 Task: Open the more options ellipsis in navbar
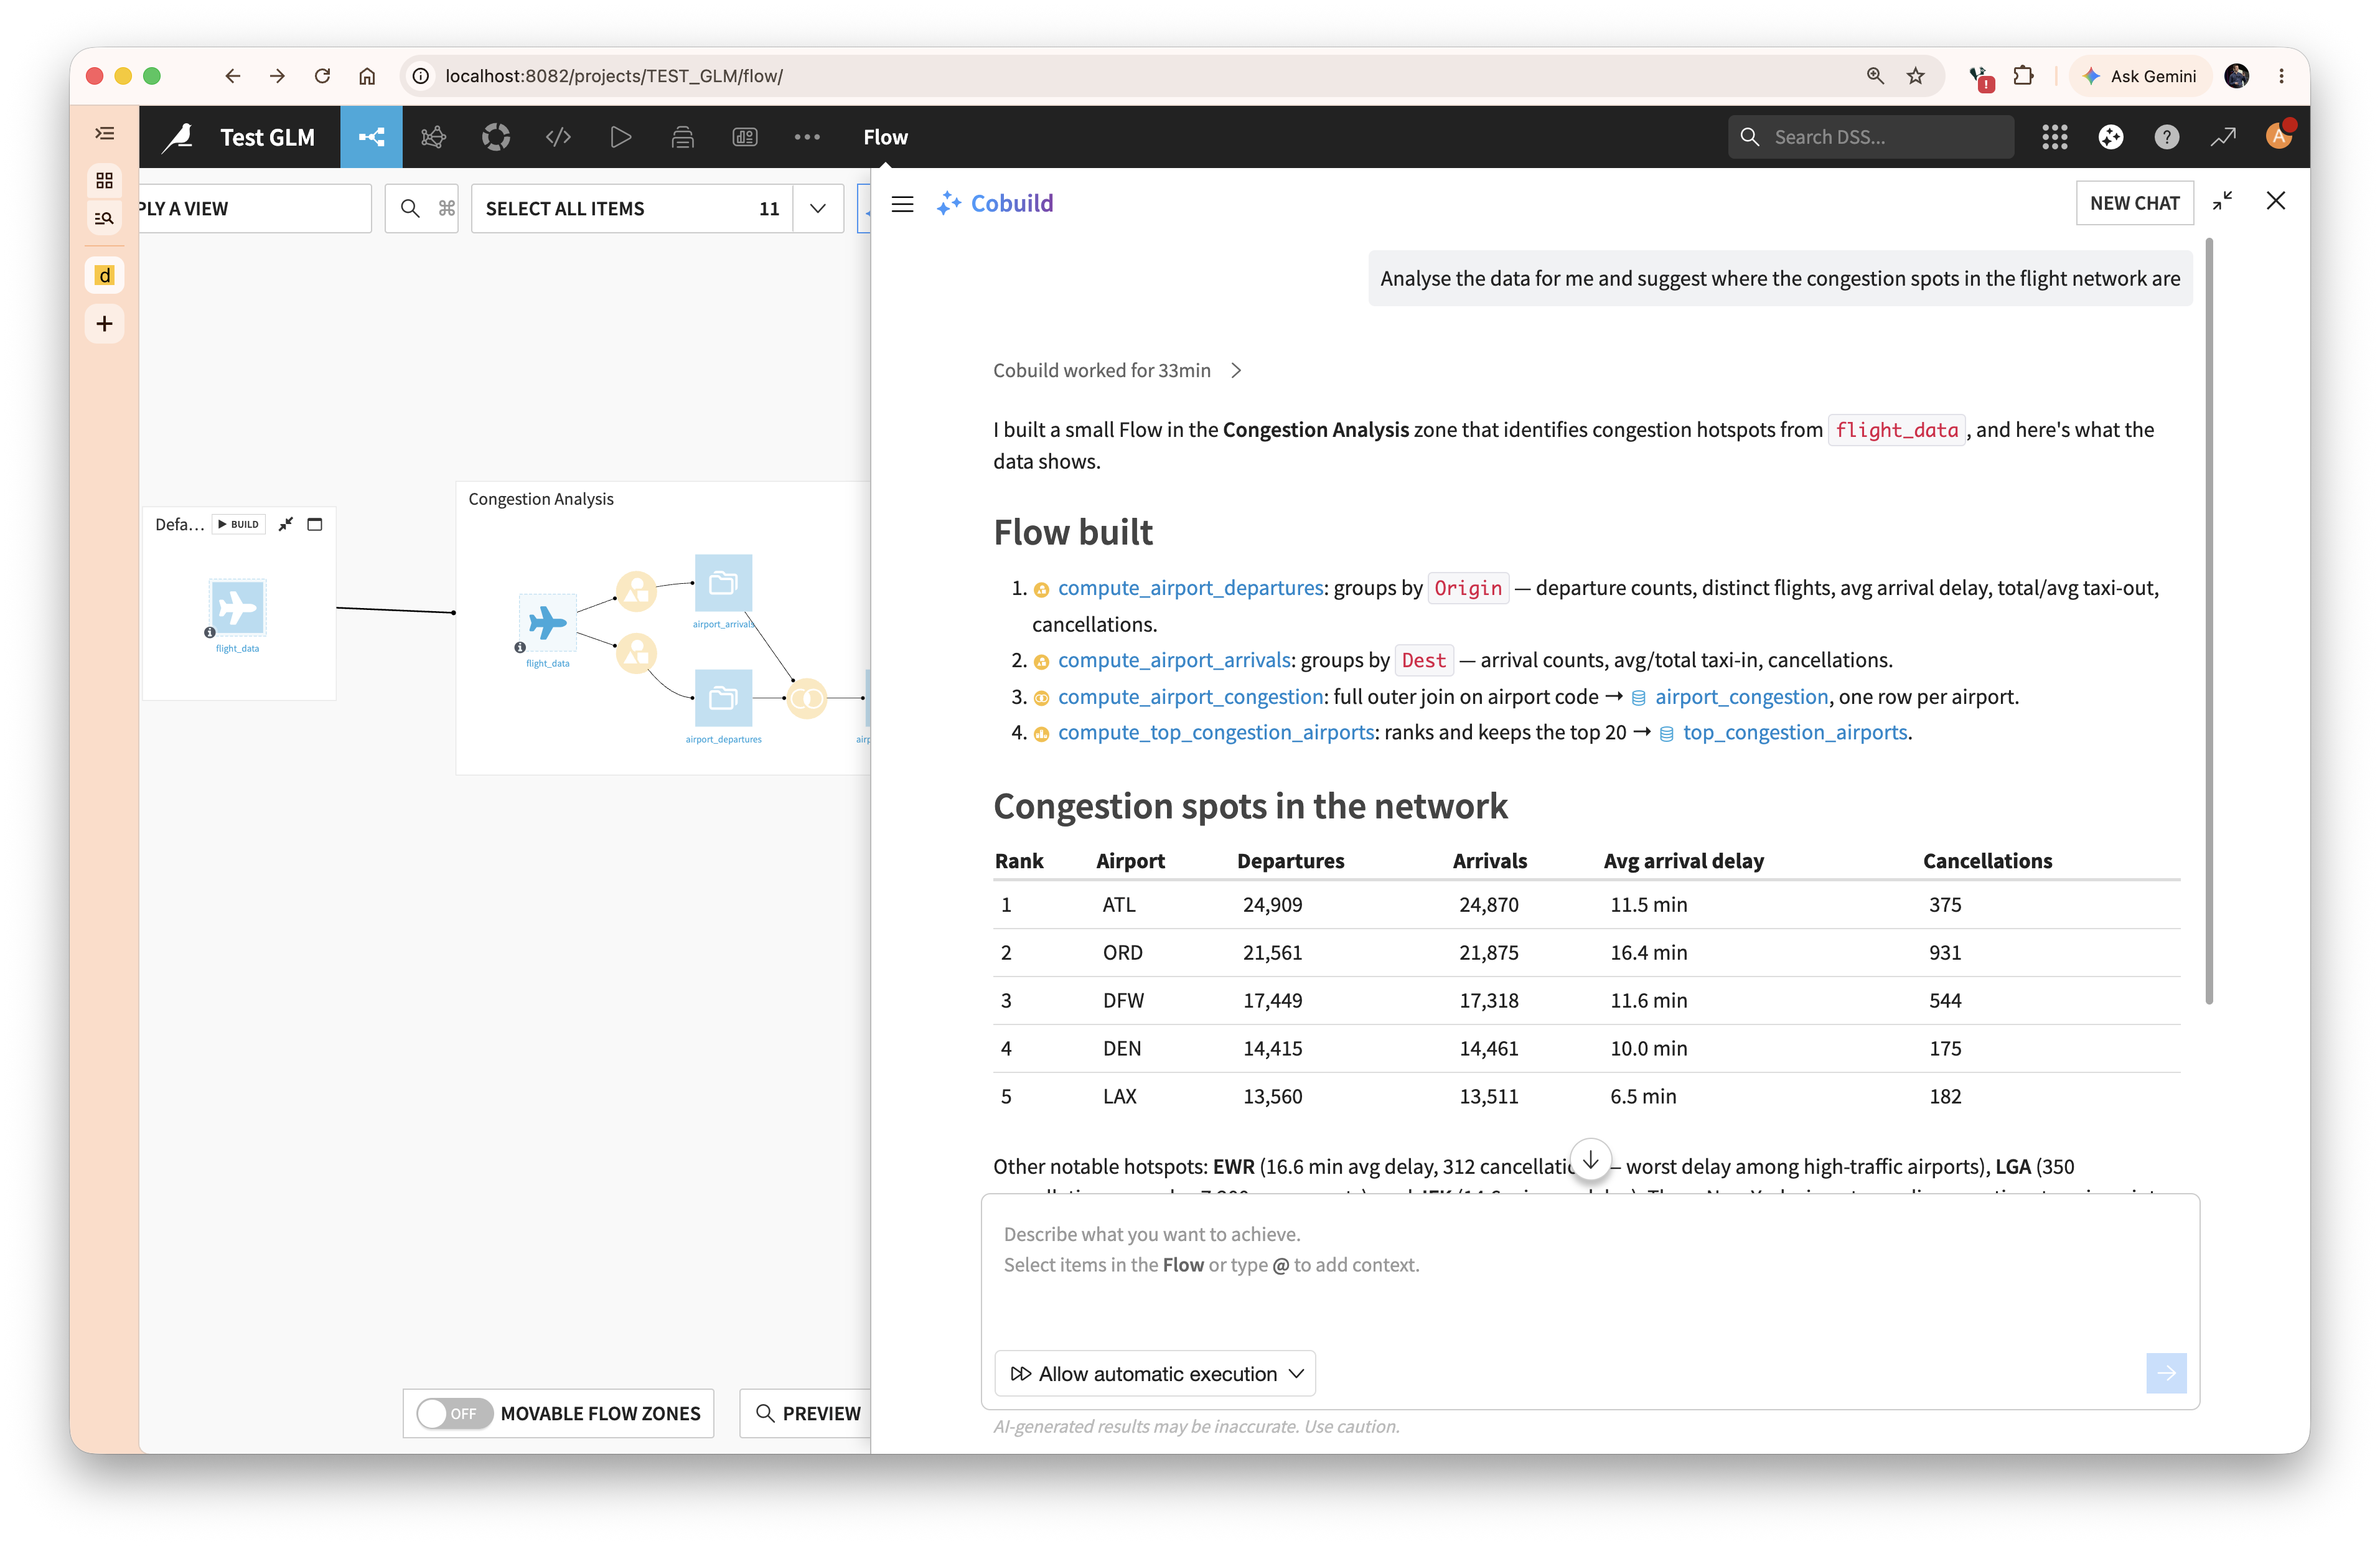[807, 137]
